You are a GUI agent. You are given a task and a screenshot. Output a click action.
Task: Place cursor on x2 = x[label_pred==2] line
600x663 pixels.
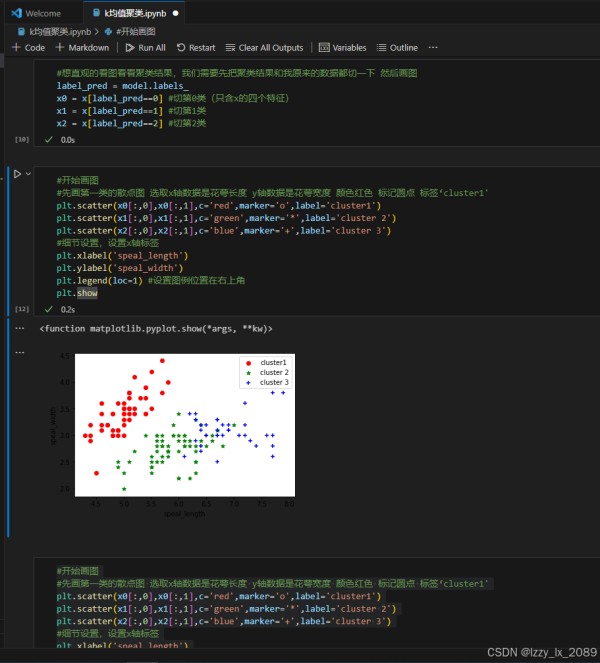131,123
